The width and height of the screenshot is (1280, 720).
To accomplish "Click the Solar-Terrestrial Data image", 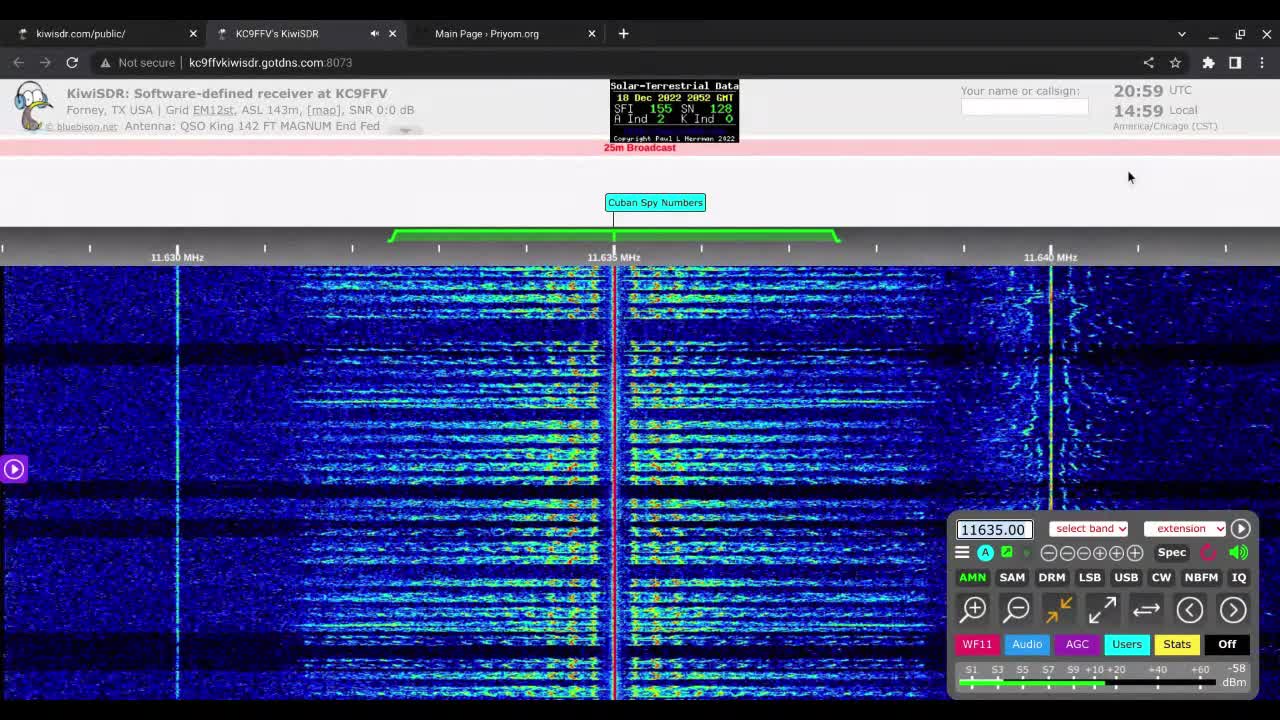I will tap(674, 111).
